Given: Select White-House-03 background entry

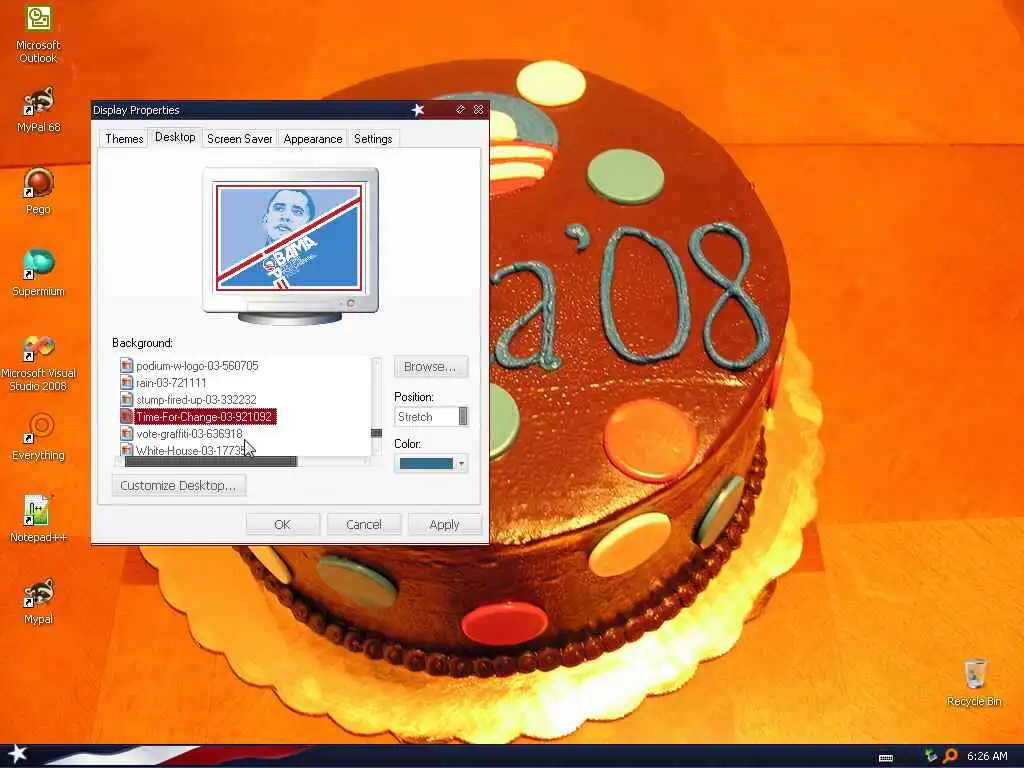Looking at the screenshot, I should [x=191, y=450].
